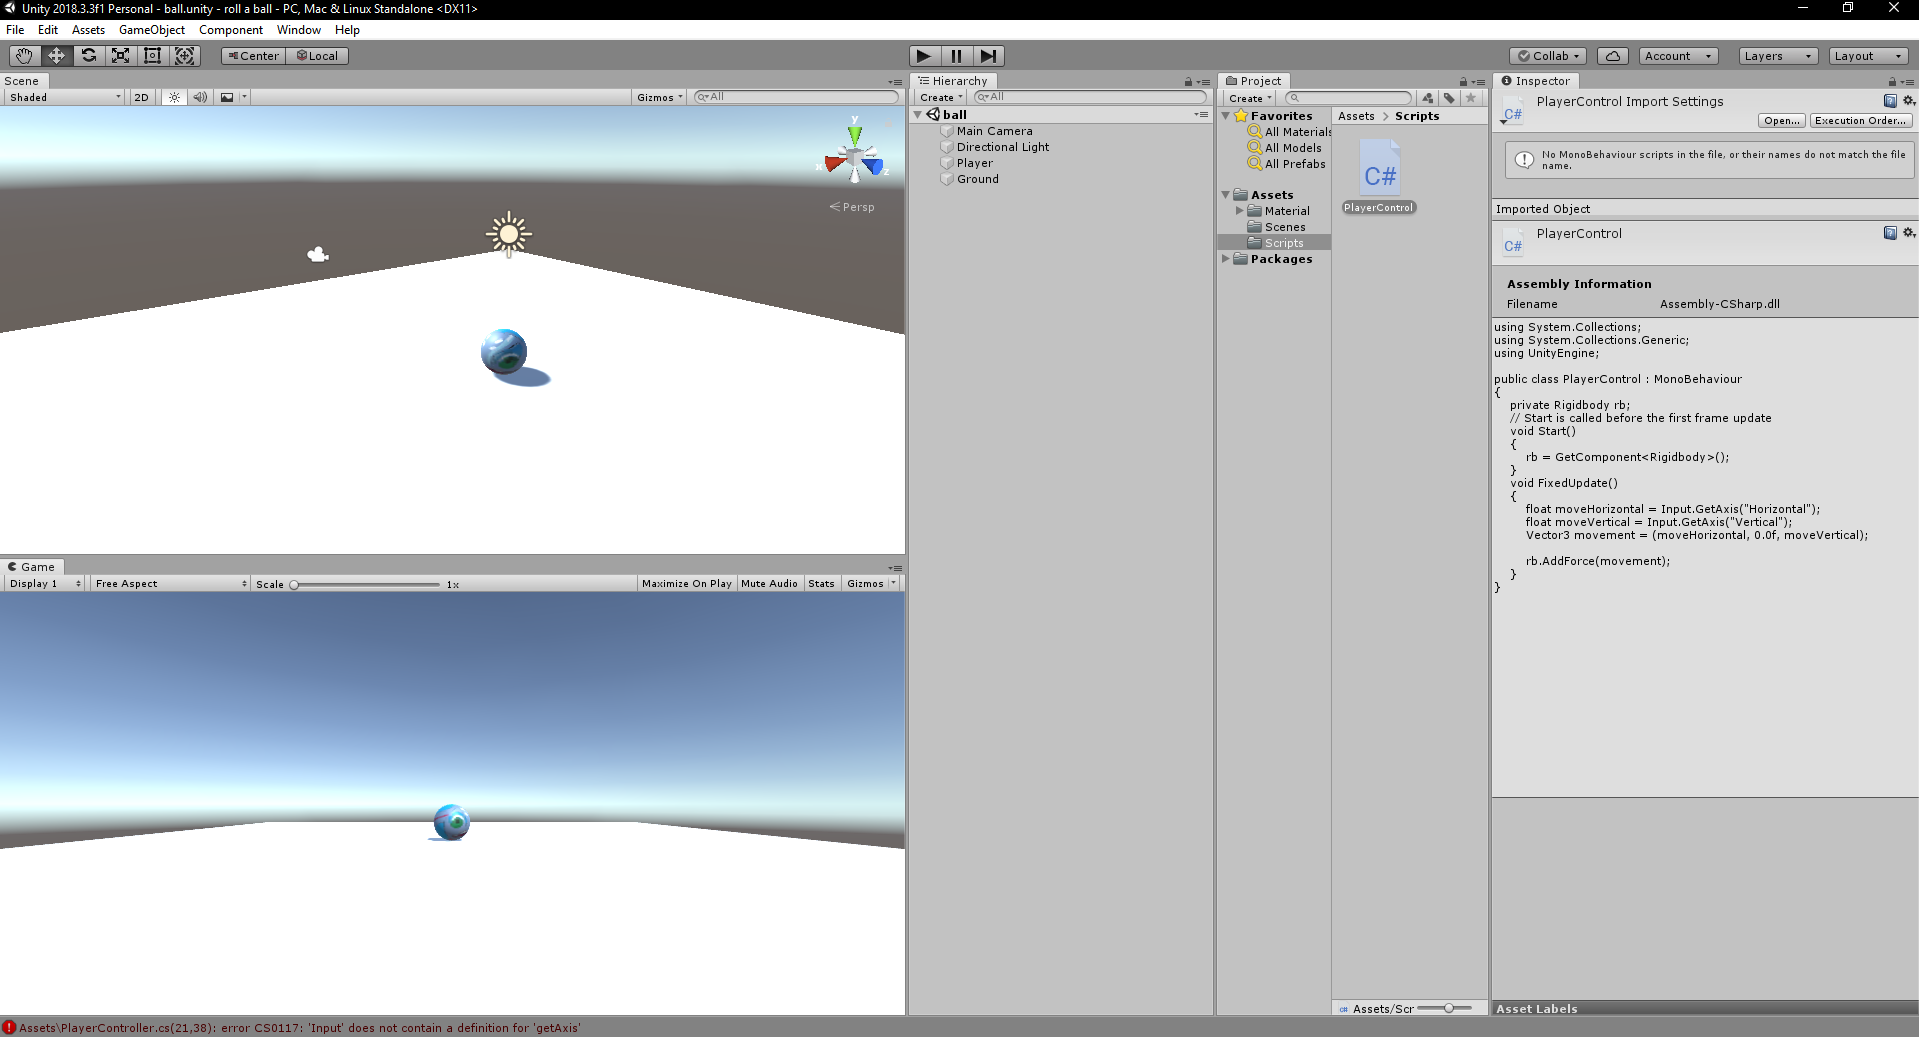Open Free Aspect dropdown
Image resolution: width=1919 pixels, height=1037 pixels.
point(171,584)
